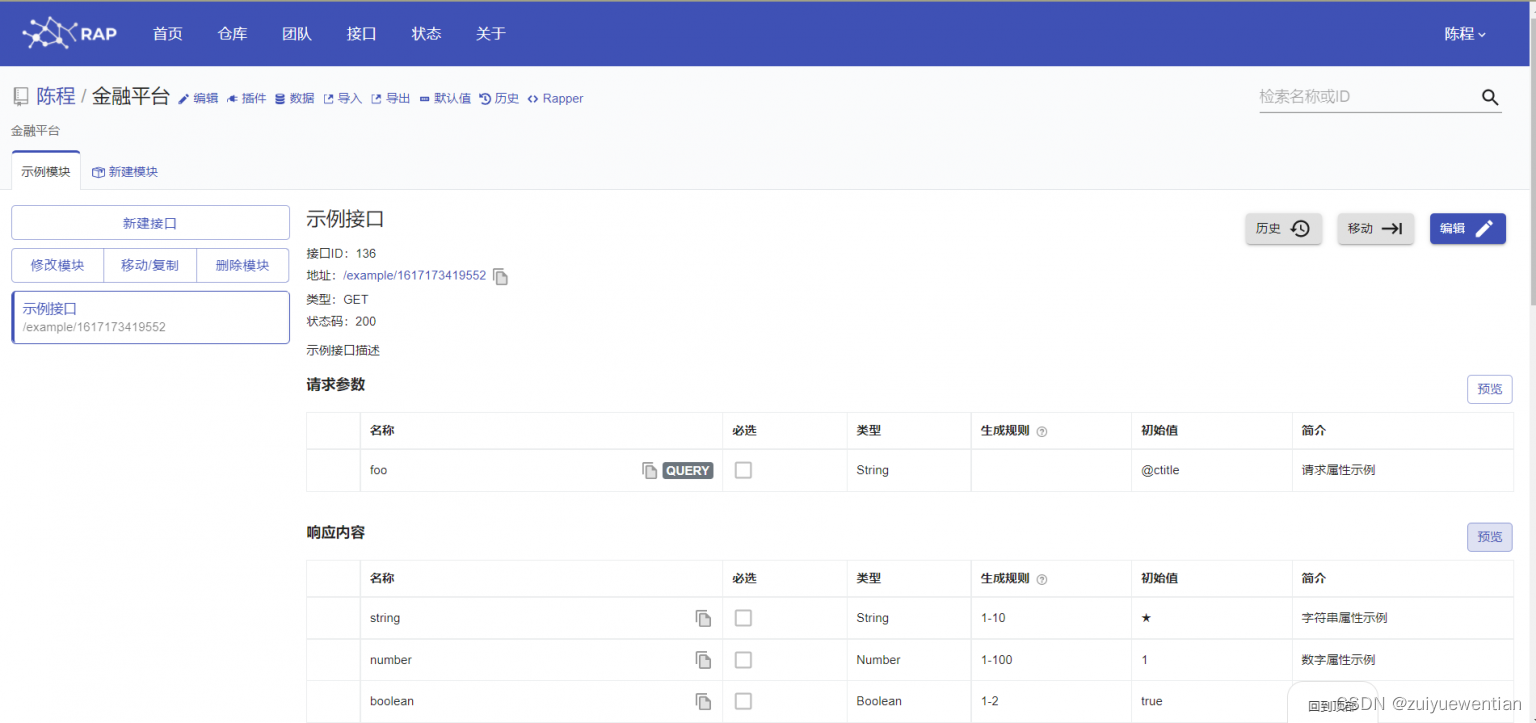Open the 陈程 user dropdown menu

click(1464, 32)
